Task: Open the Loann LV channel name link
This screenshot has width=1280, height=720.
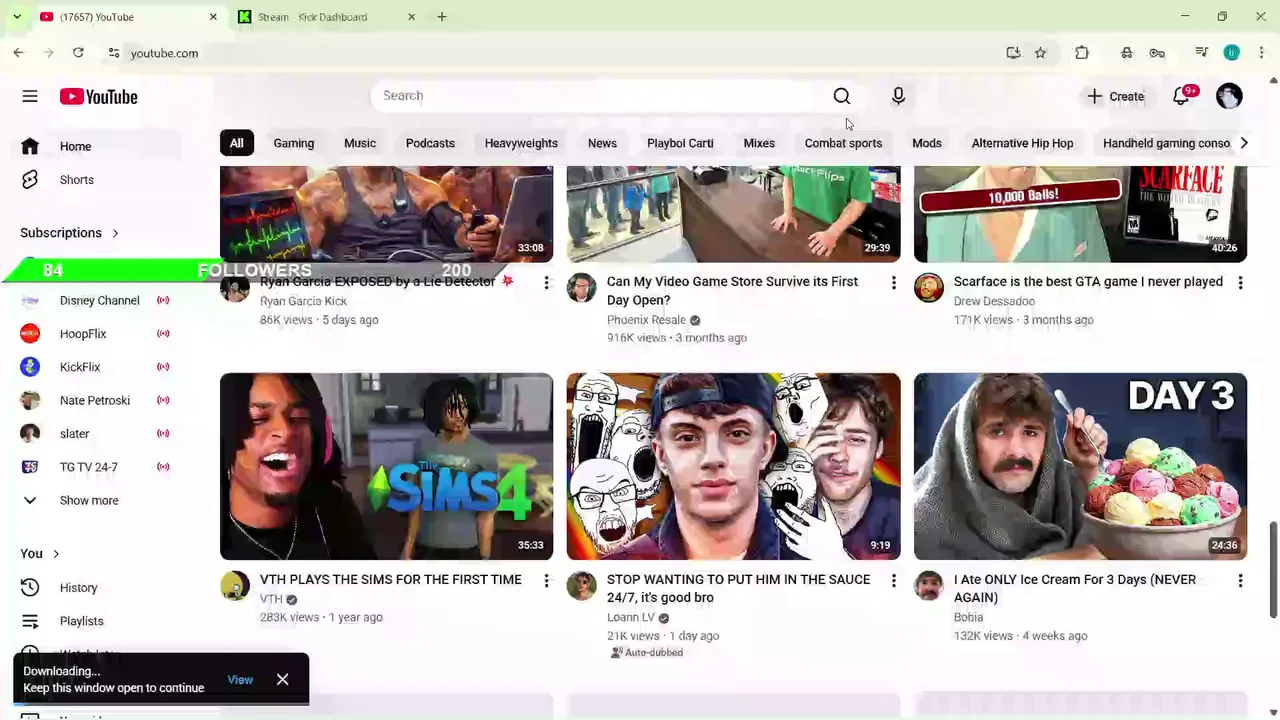Action: point(630,618)
